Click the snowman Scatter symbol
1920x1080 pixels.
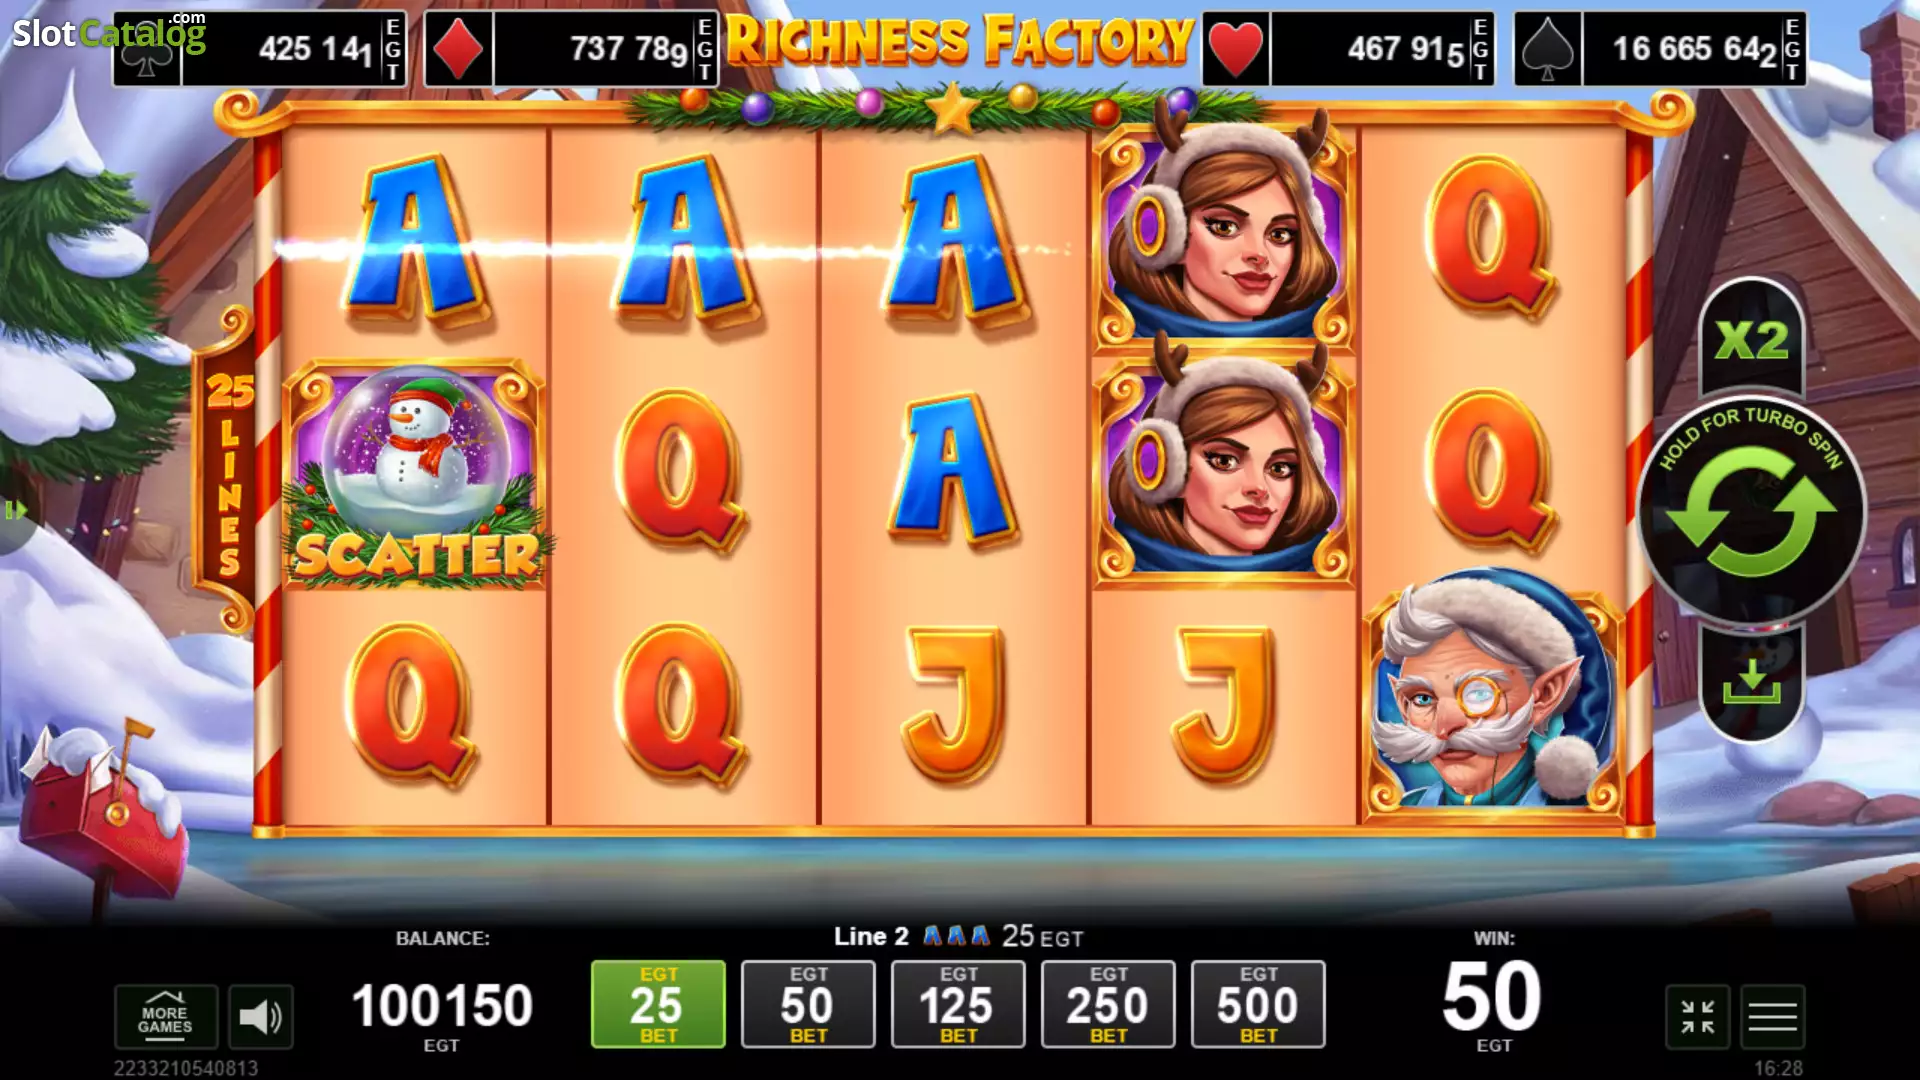415,475
